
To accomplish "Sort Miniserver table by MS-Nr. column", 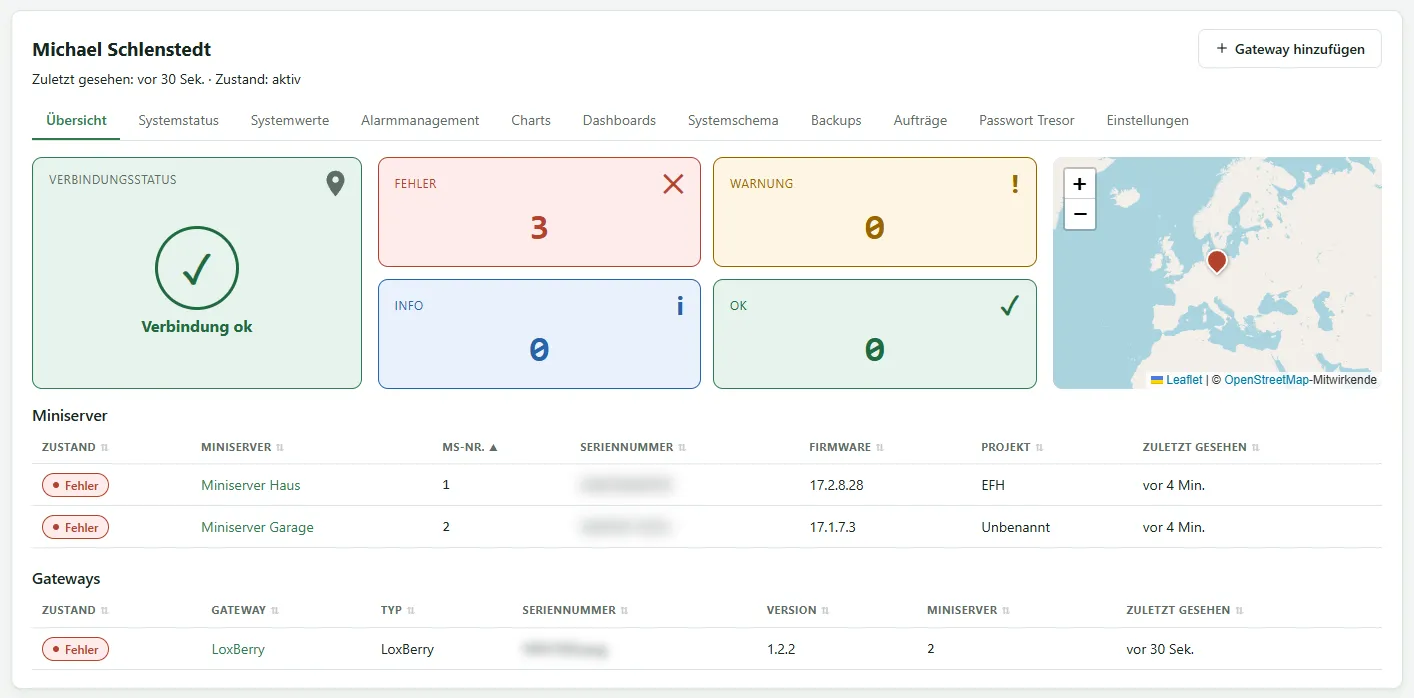I will point(470,447).
